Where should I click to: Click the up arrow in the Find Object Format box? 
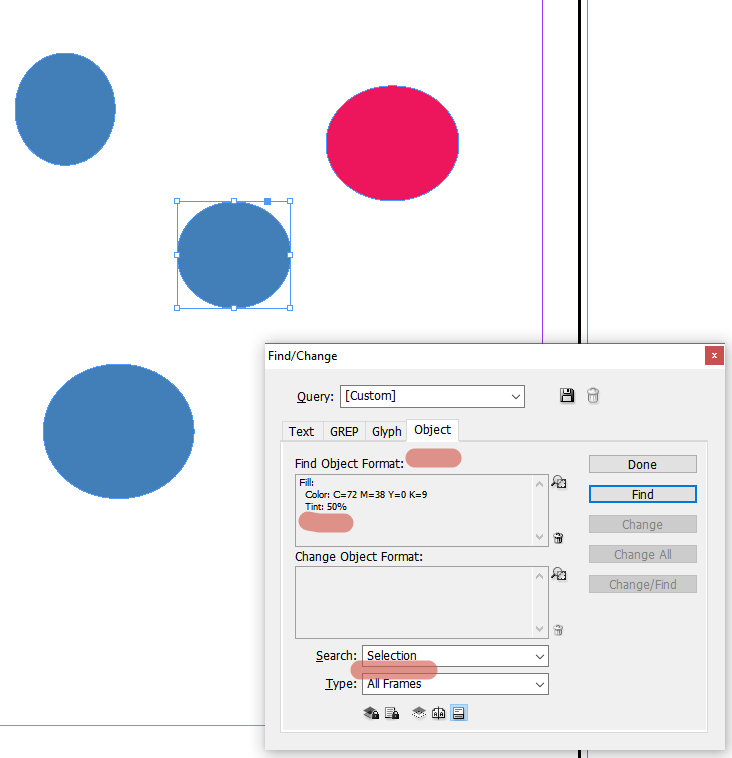(x=540, y=484)
